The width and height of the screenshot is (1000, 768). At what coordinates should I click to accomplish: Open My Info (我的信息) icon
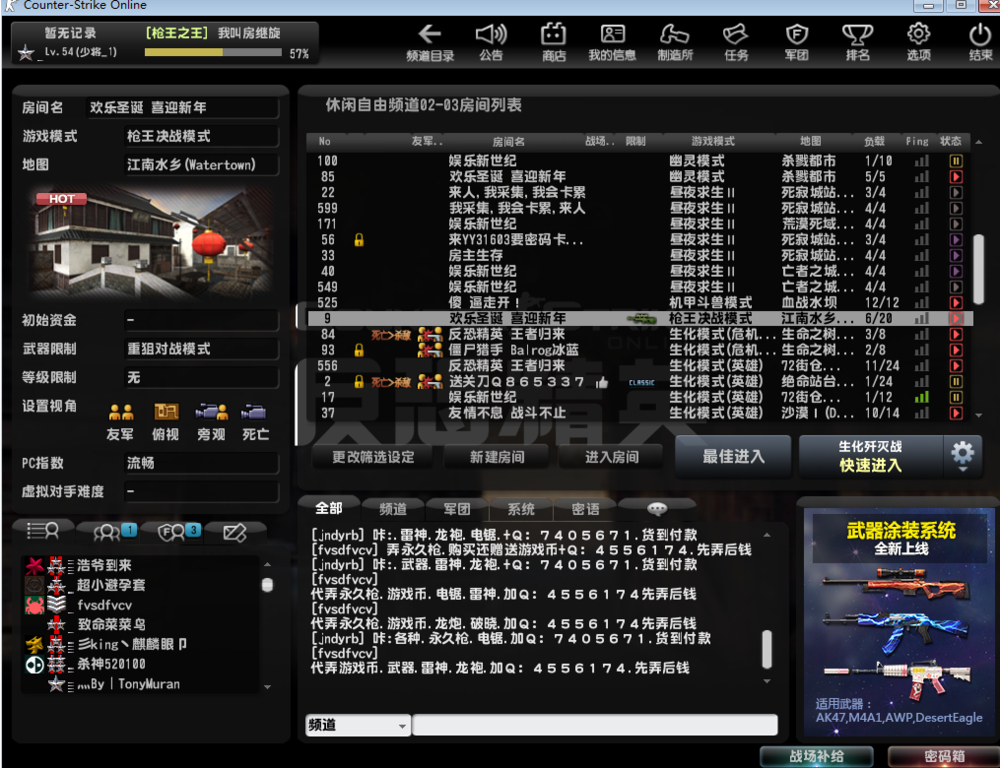612,42
